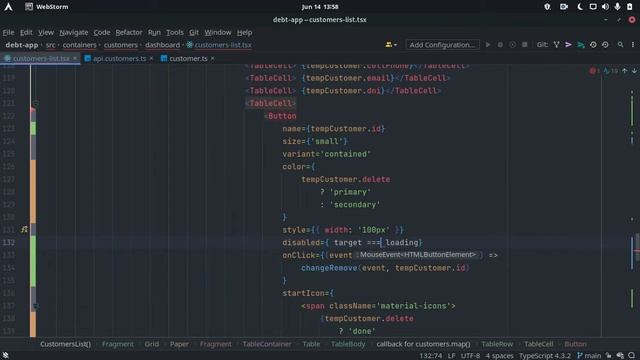Click the WebStorm app name in top bar

point(52,7)
